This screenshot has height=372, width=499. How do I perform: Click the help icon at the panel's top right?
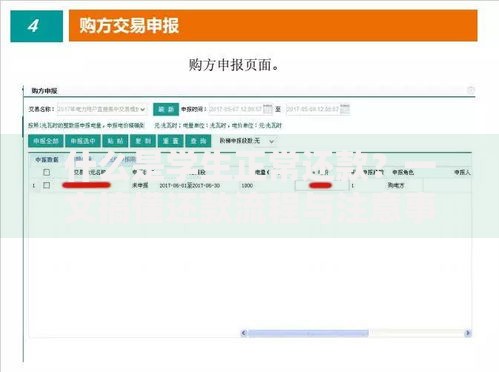(471, 90)
